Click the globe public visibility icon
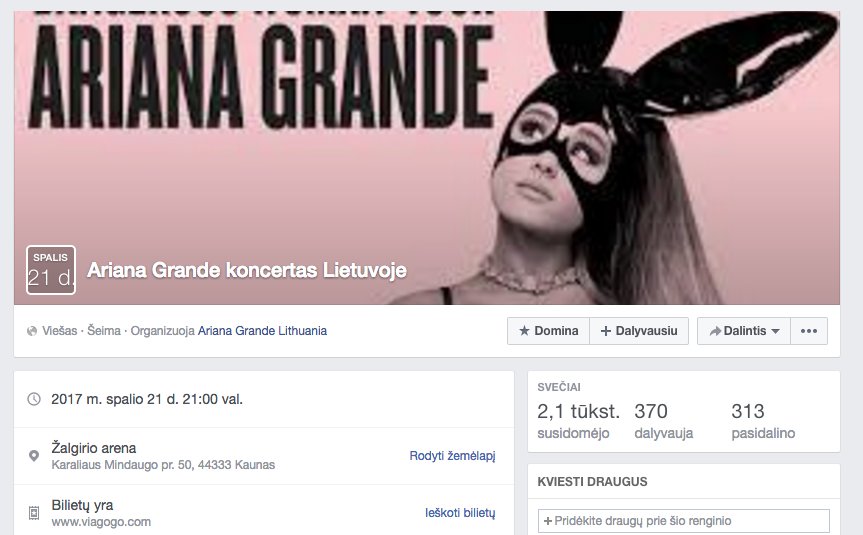 coord(32,331)
